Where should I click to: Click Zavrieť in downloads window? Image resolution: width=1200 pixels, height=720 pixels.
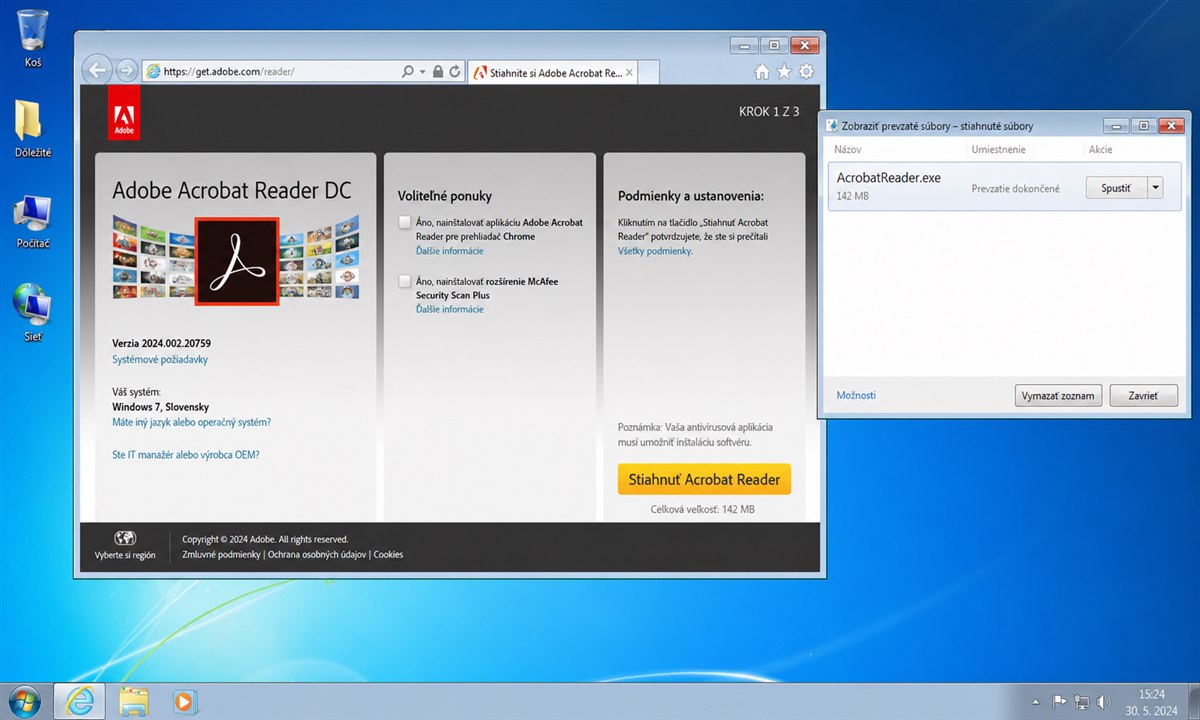point(1144,396)
